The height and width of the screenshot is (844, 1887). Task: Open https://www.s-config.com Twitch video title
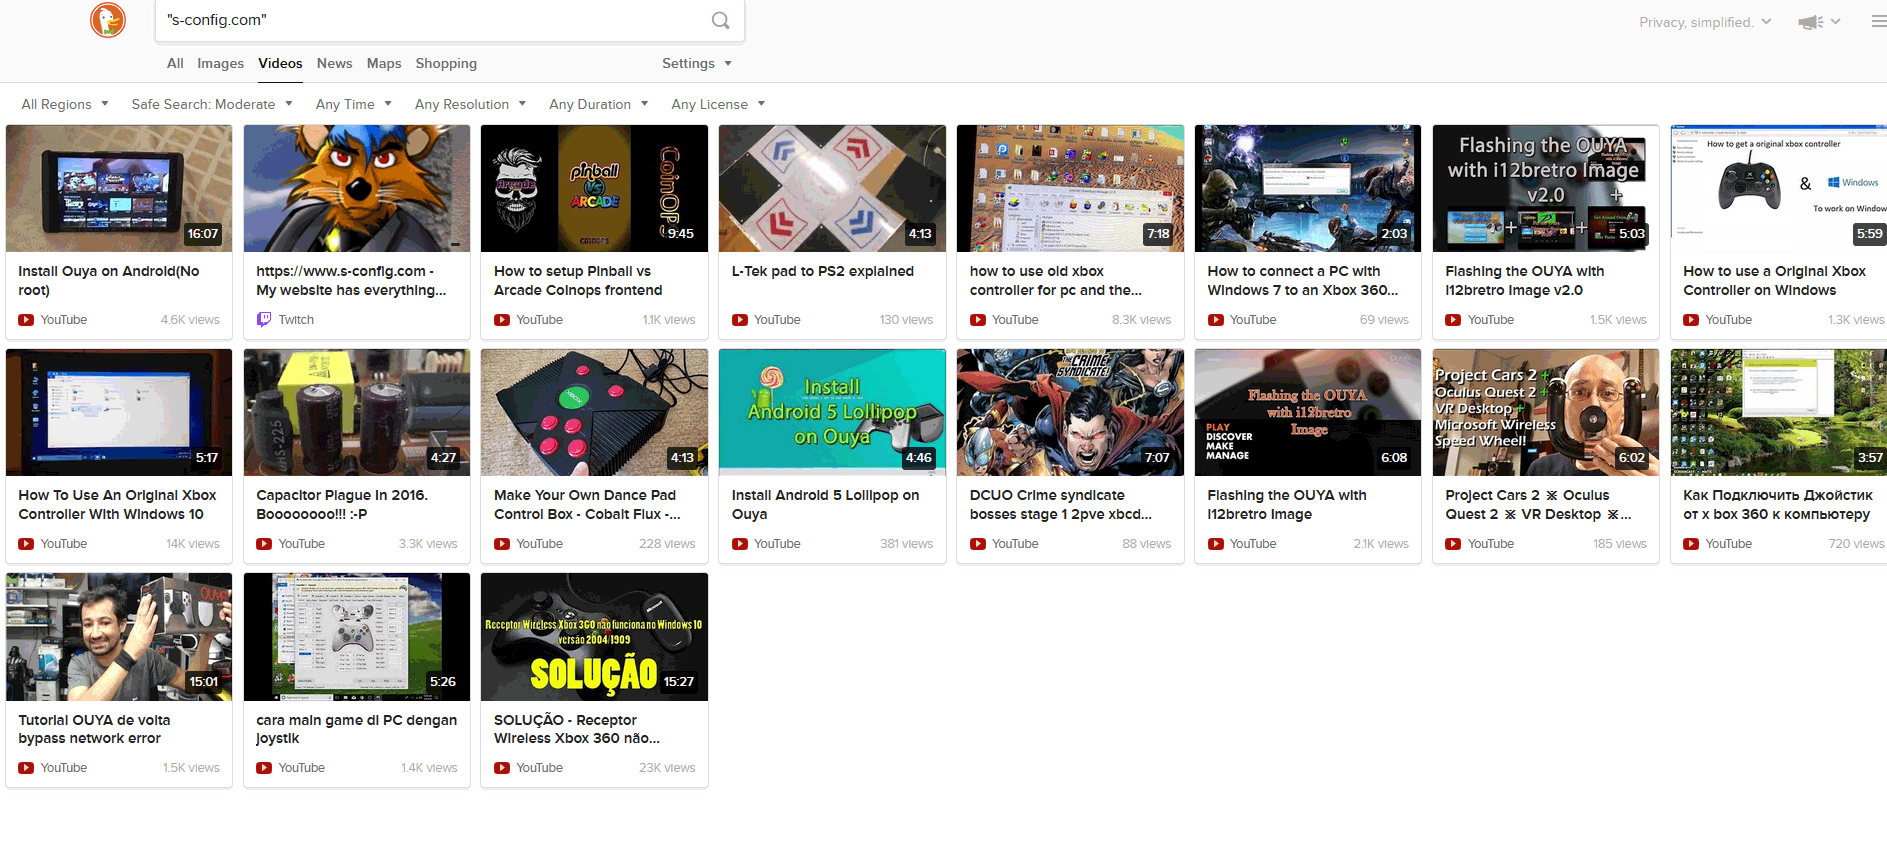tap(351, 281)
